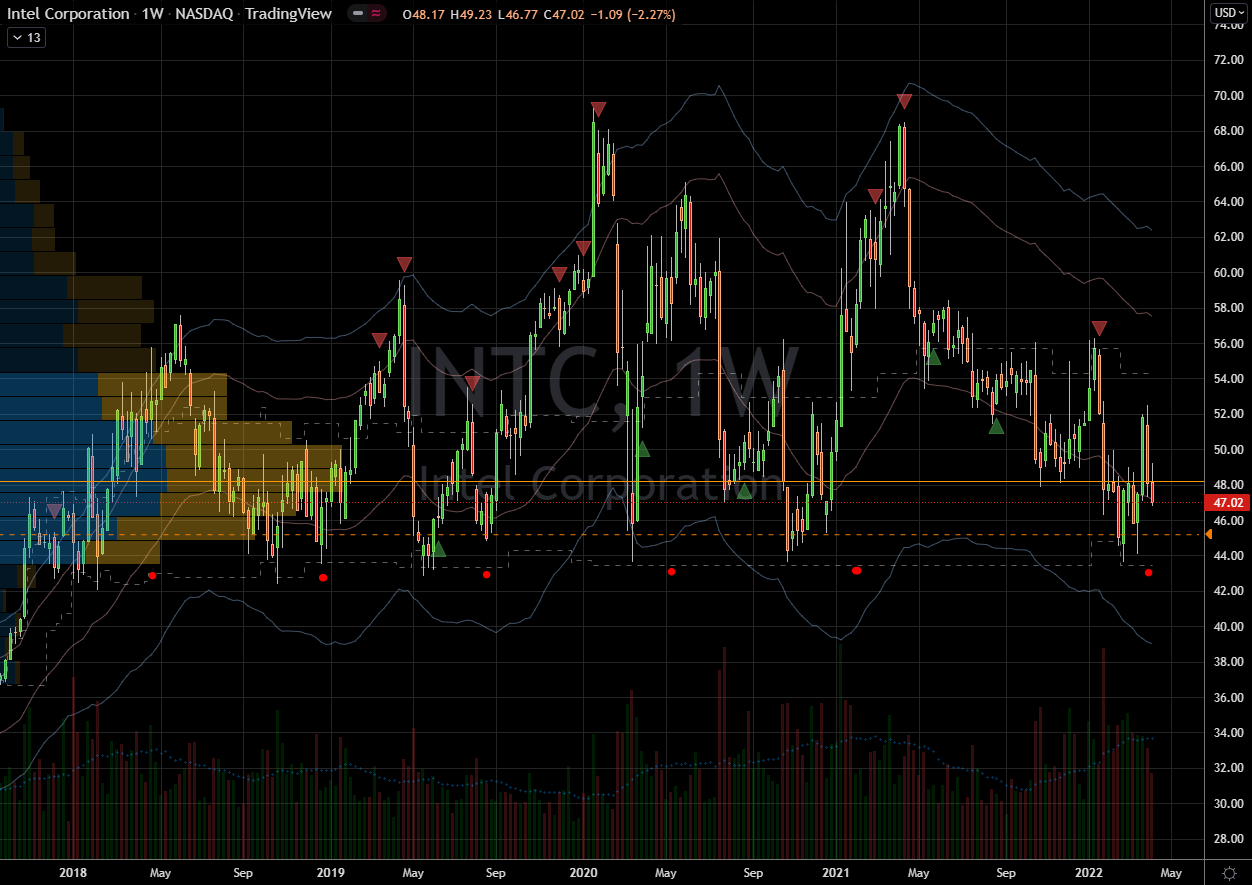Screen dimensions: 1252x885
Task: Open the USD currency dropdown
Action: point(1229,13)
